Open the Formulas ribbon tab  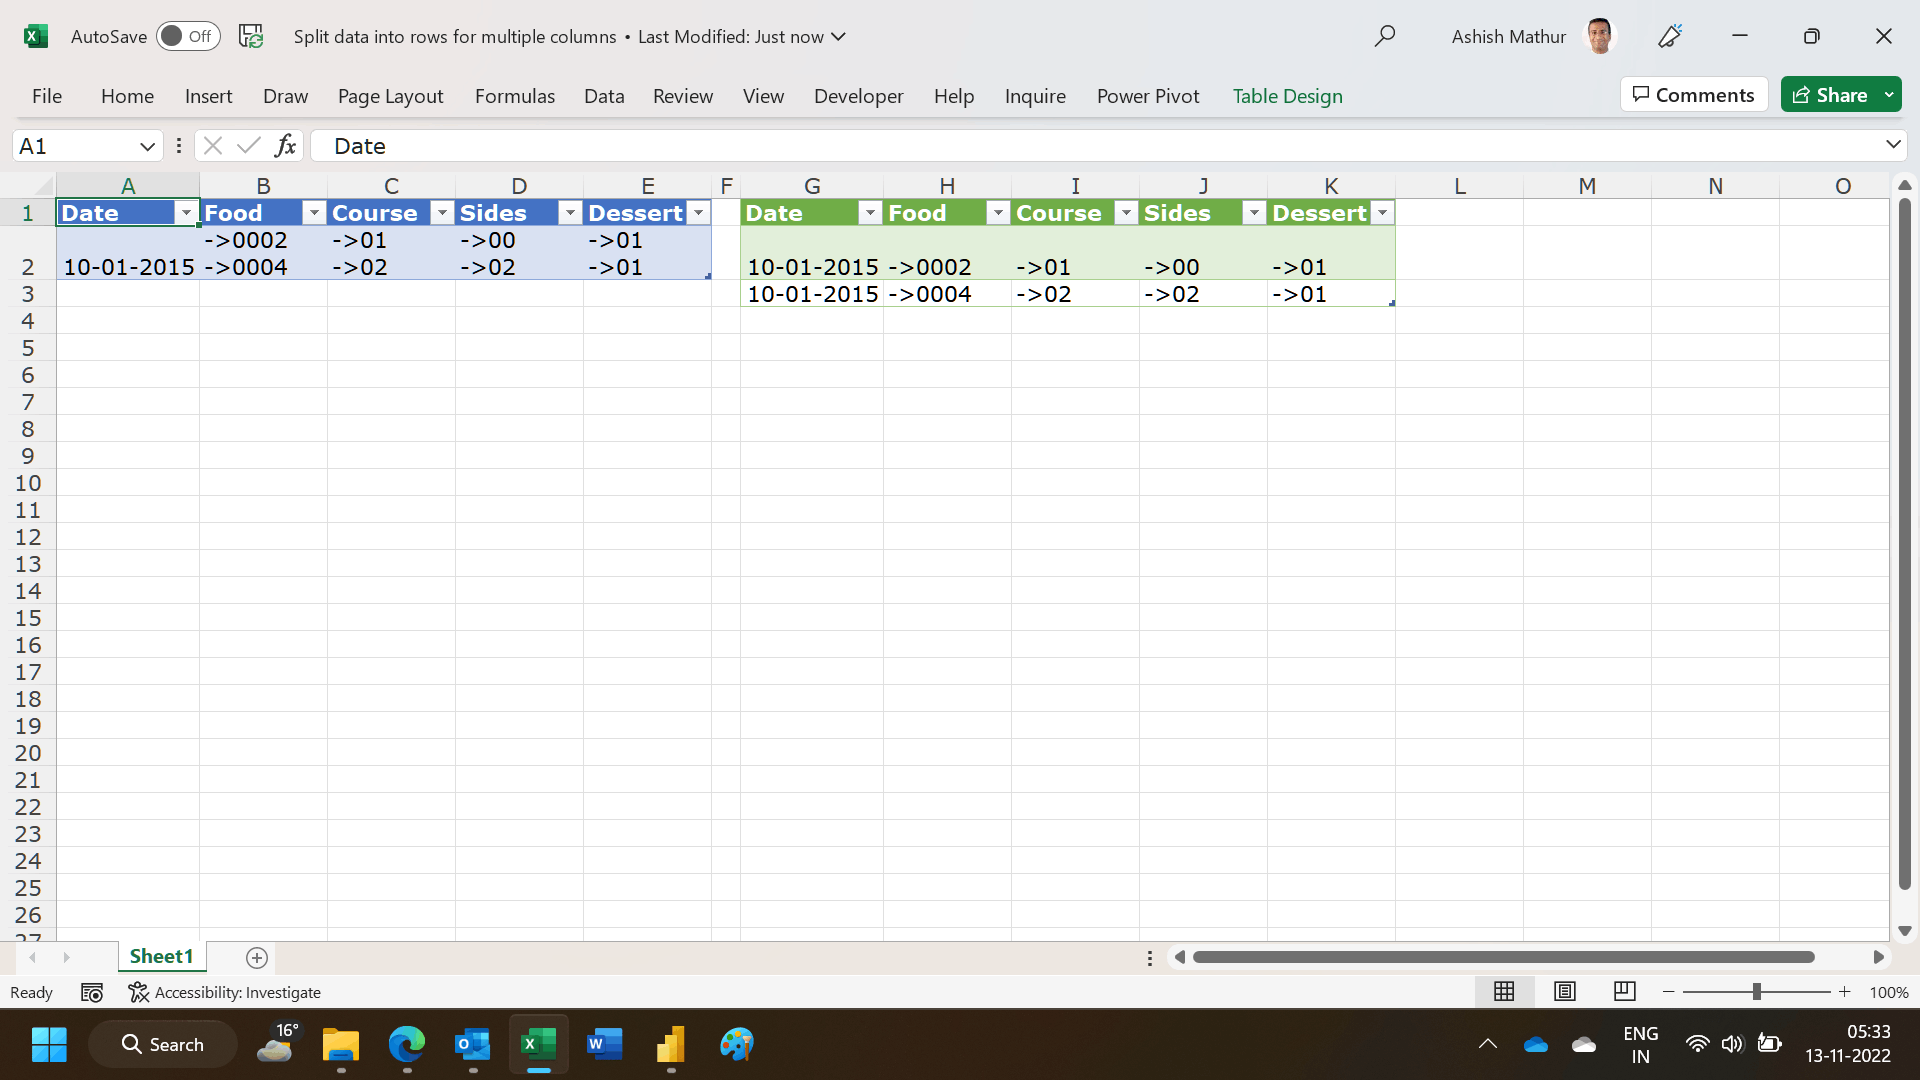click(514, 96)
